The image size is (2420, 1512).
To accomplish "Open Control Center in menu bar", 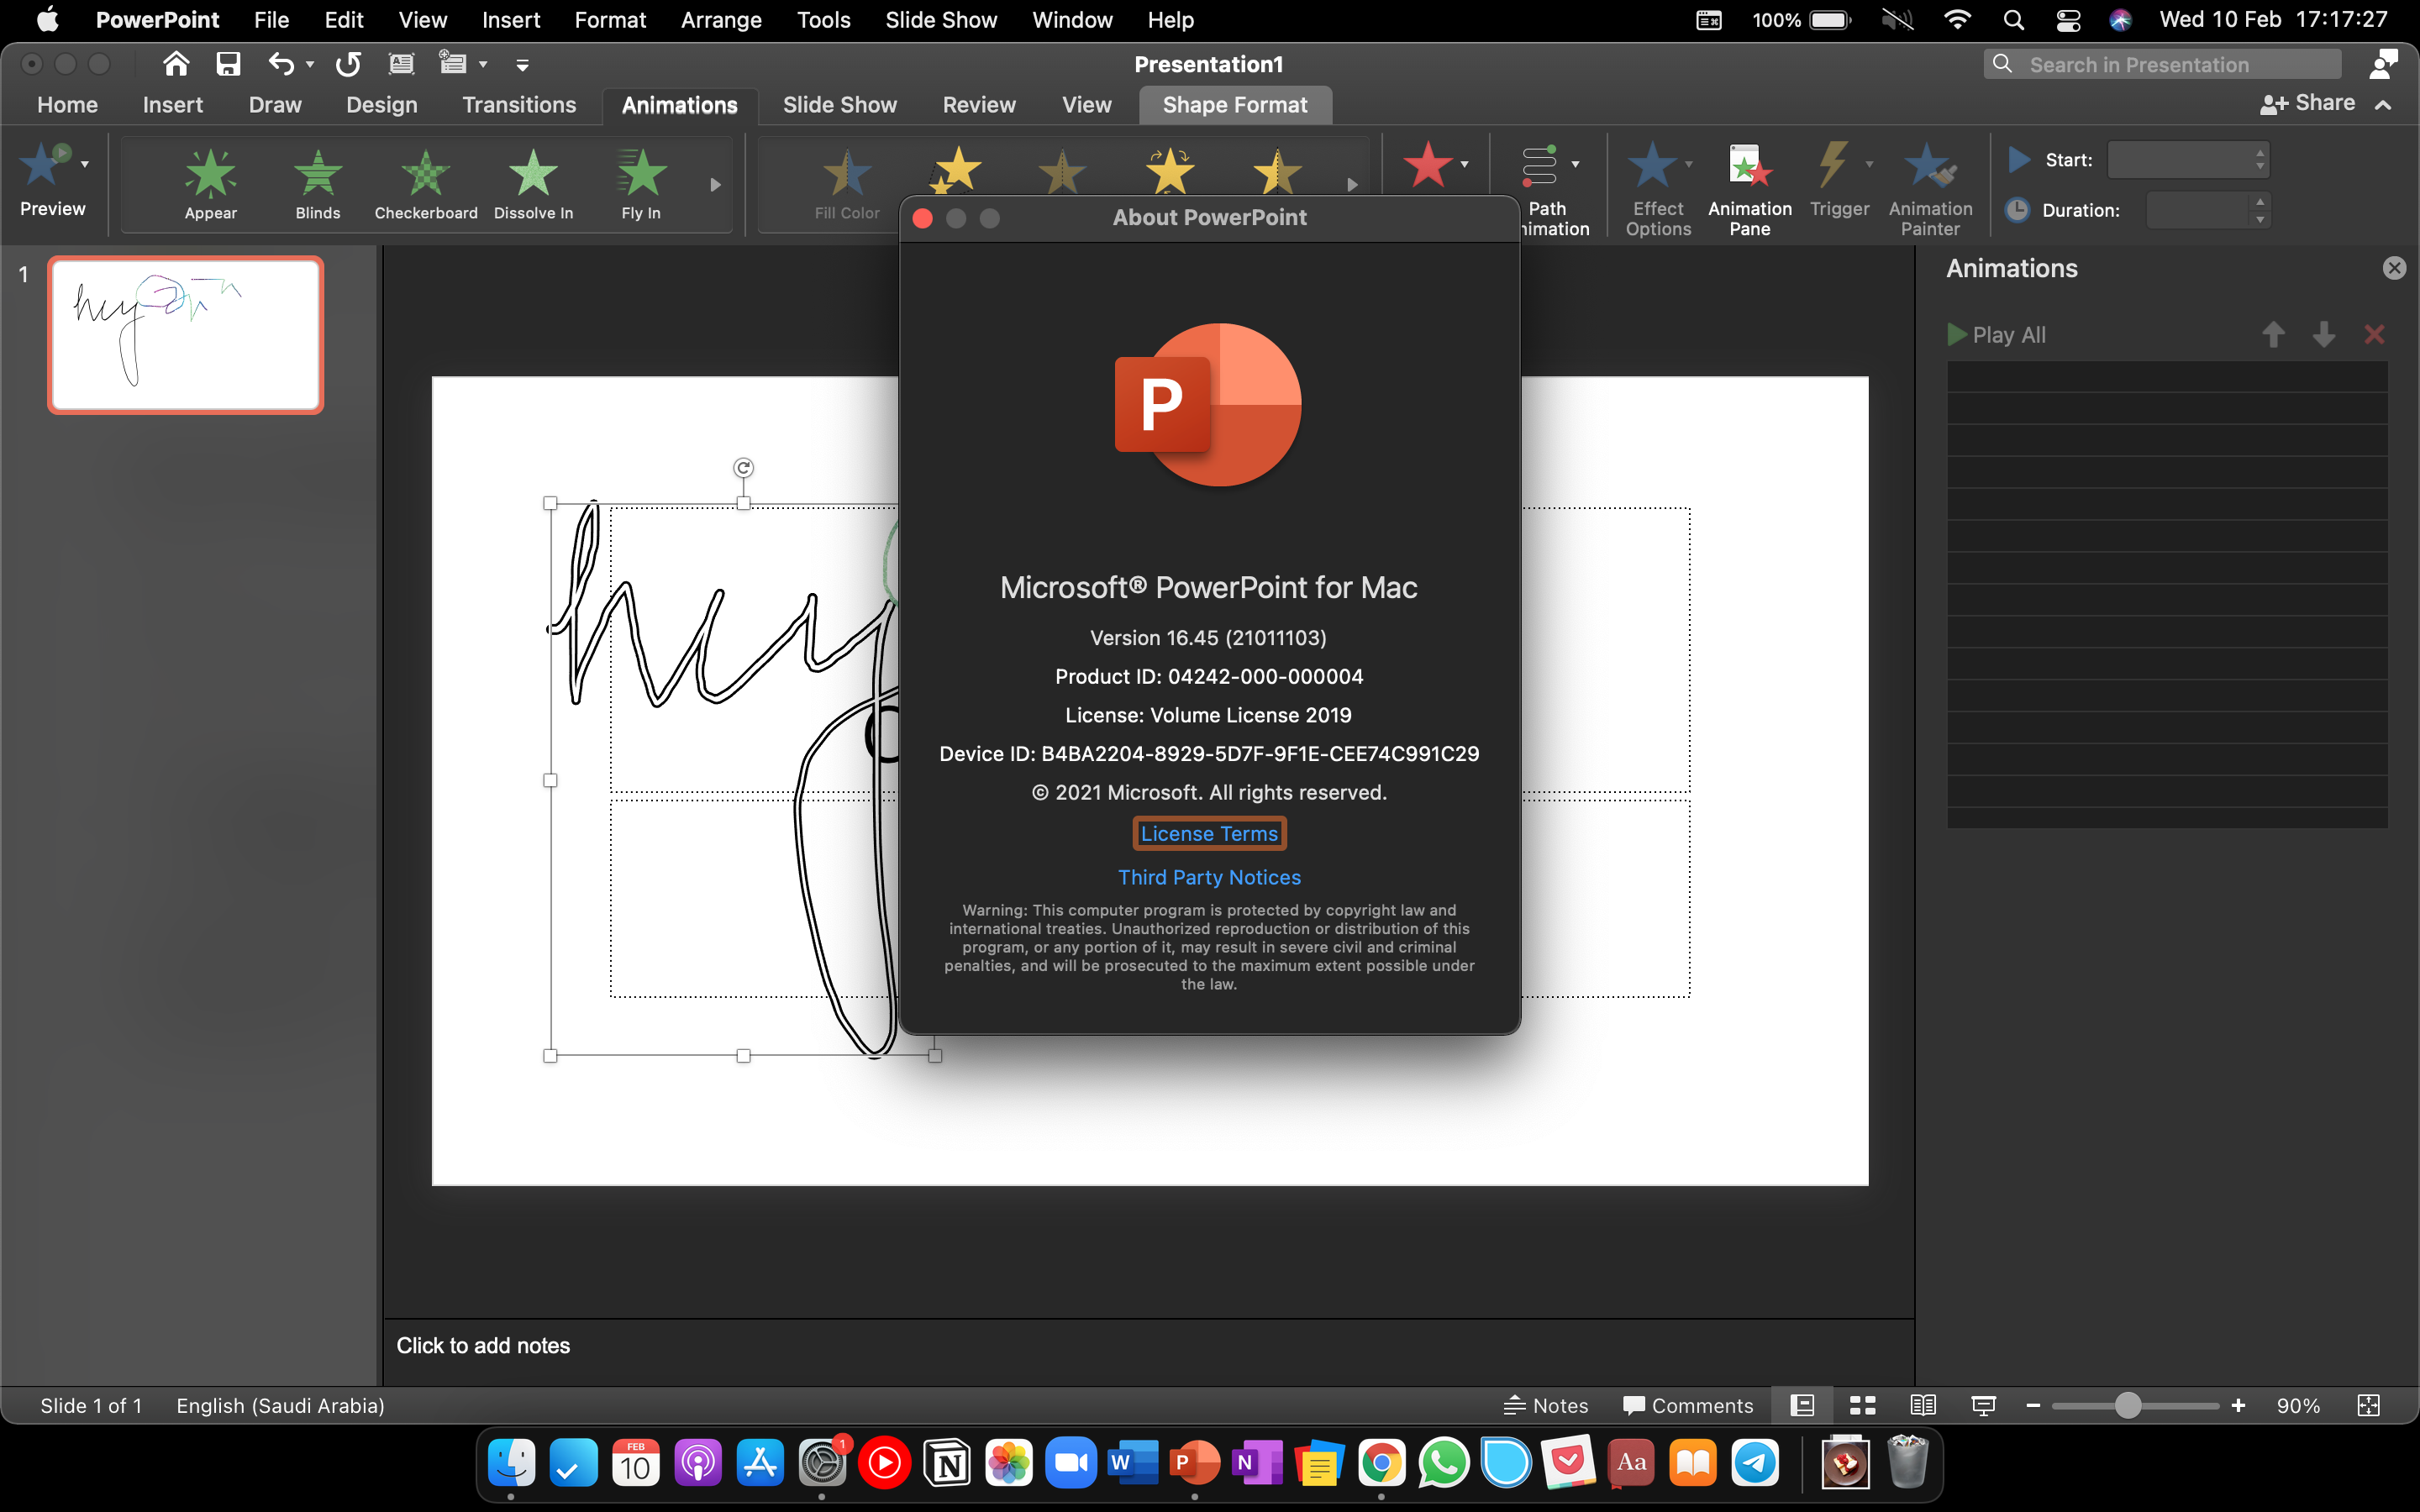I will pyautogui.click(x=2068, y=20).
